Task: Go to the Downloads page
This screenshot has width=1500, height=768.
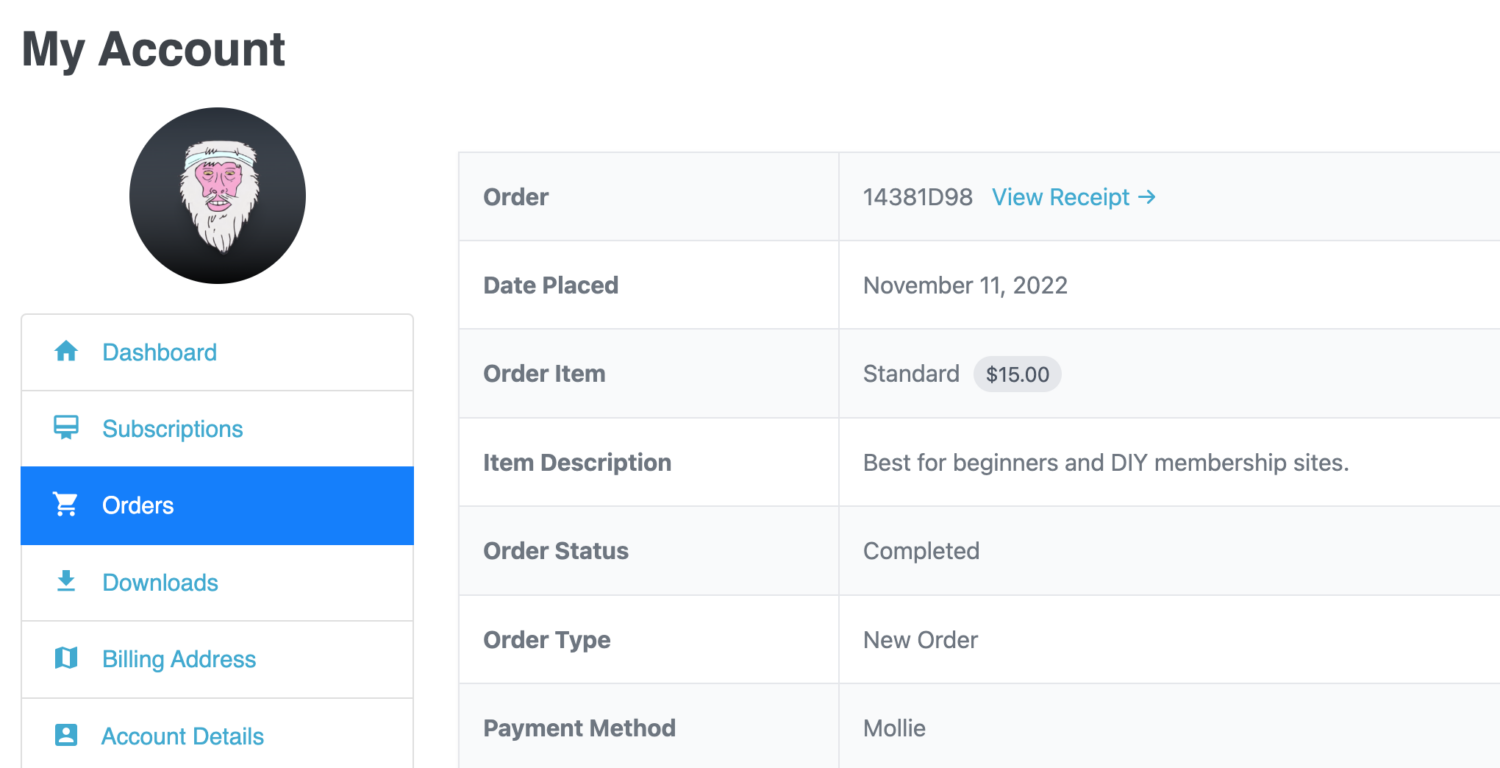Action: tap(217, 583)
